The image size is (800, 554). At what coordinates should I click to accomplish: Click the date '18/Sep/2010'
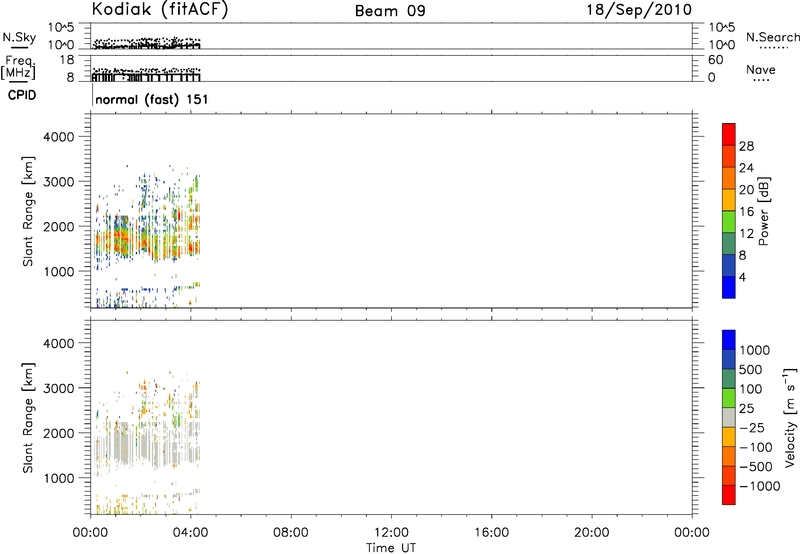click(639, 10)
